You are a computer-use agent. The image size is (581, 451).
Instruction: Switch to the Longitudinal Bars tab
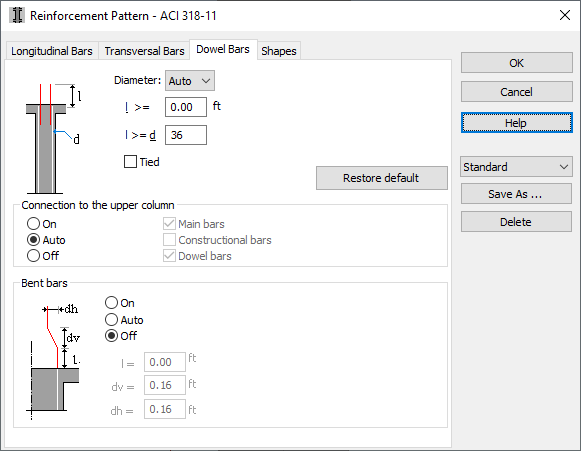tap(52, 51)
